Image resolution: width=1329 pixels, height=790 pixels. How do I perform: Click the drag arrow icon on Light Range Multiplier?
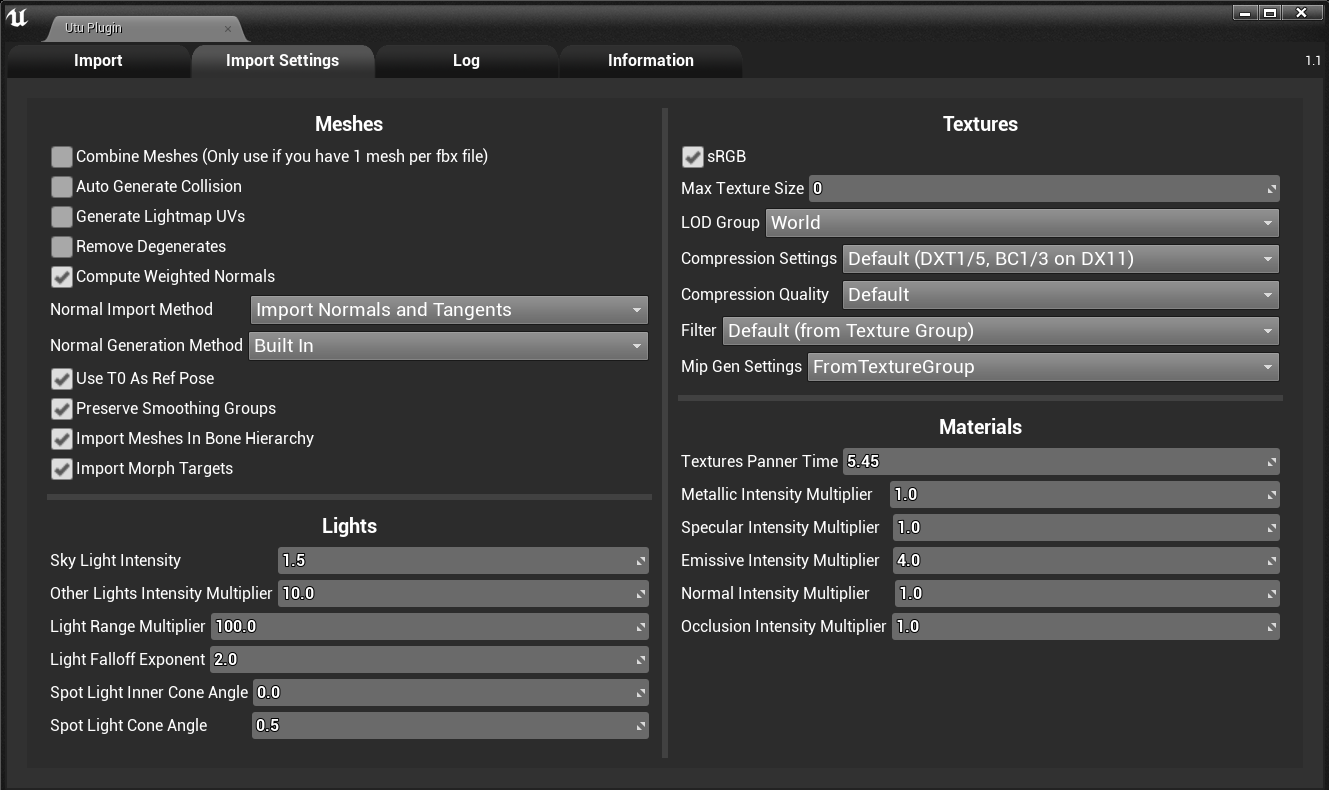[639, 626]
